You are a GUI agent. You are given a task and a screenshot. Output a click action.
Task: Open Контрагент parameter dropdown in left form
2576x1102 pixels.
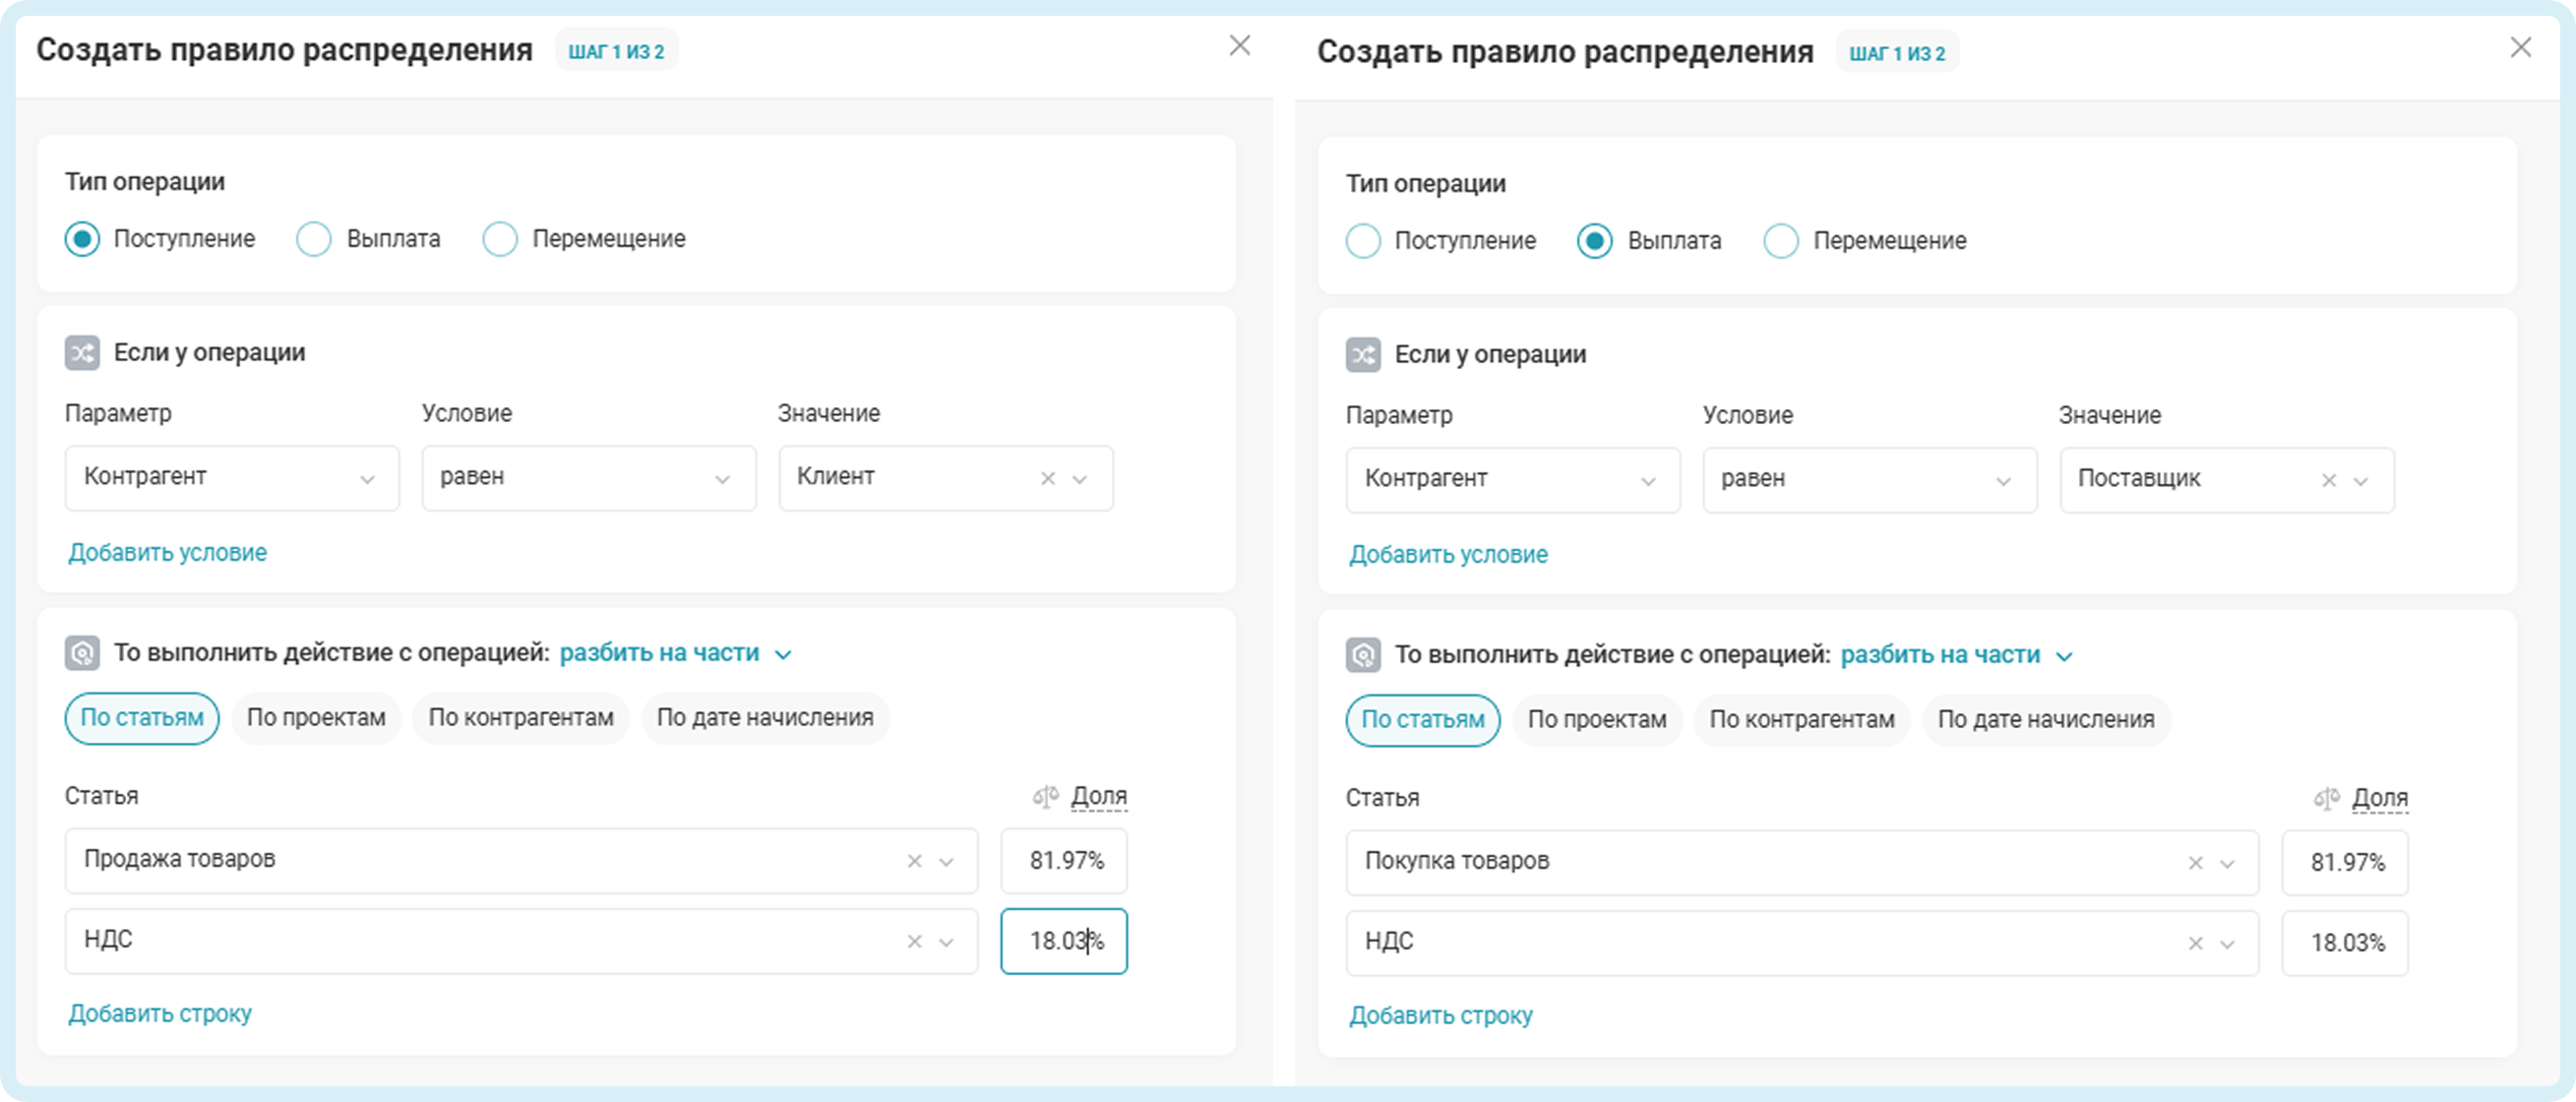[x=231, y=478]
